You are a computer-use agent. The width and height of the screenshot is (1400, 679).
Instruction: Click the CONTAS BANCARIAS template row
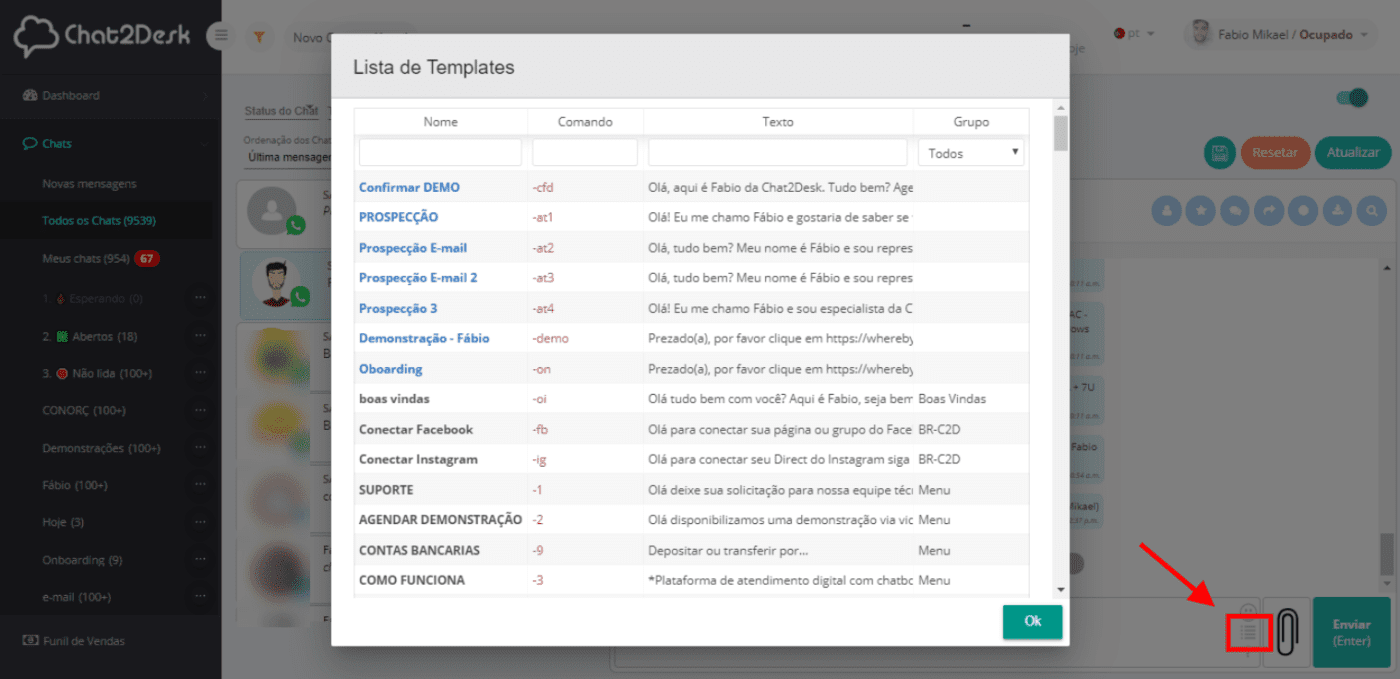coord(692,550)
